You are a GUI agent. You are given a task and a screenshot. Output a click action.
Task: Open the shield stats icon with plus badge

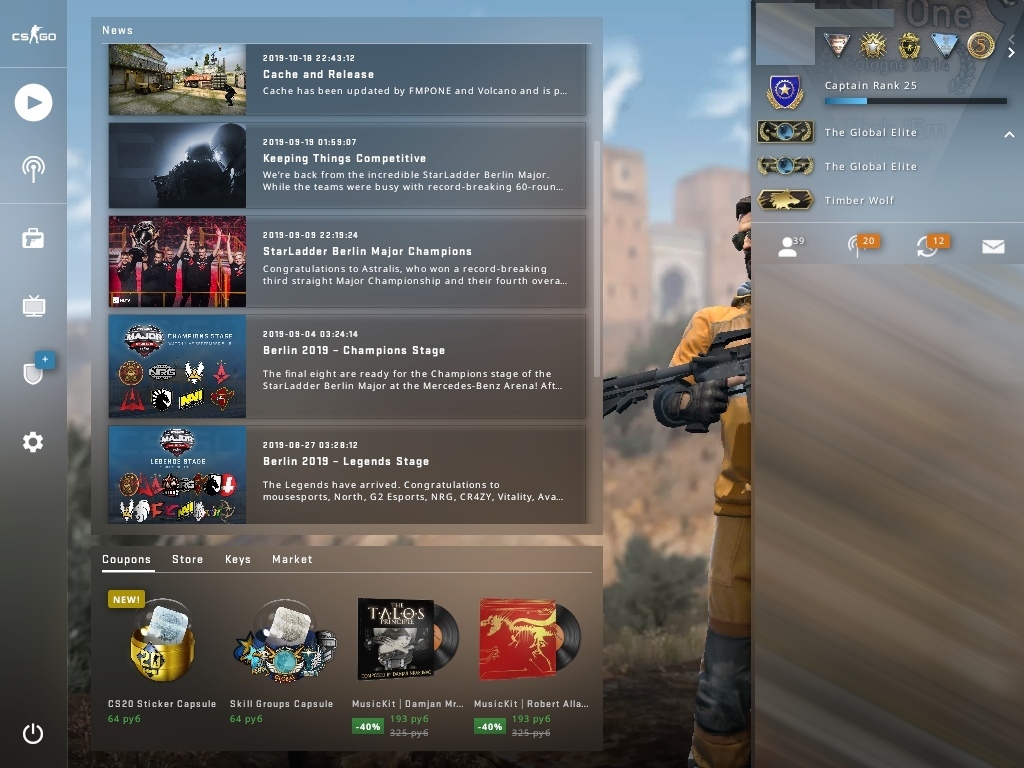(x=37, y=370)
